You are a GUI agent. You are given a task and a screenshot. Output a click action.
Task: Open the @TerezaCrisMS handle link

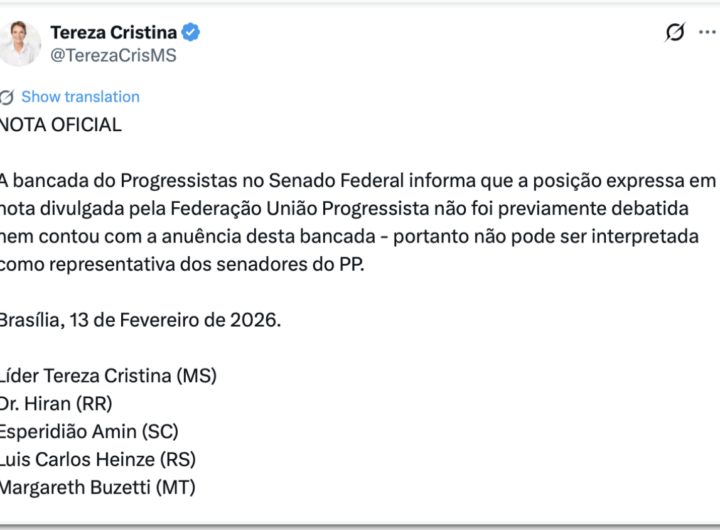[113, 56]
